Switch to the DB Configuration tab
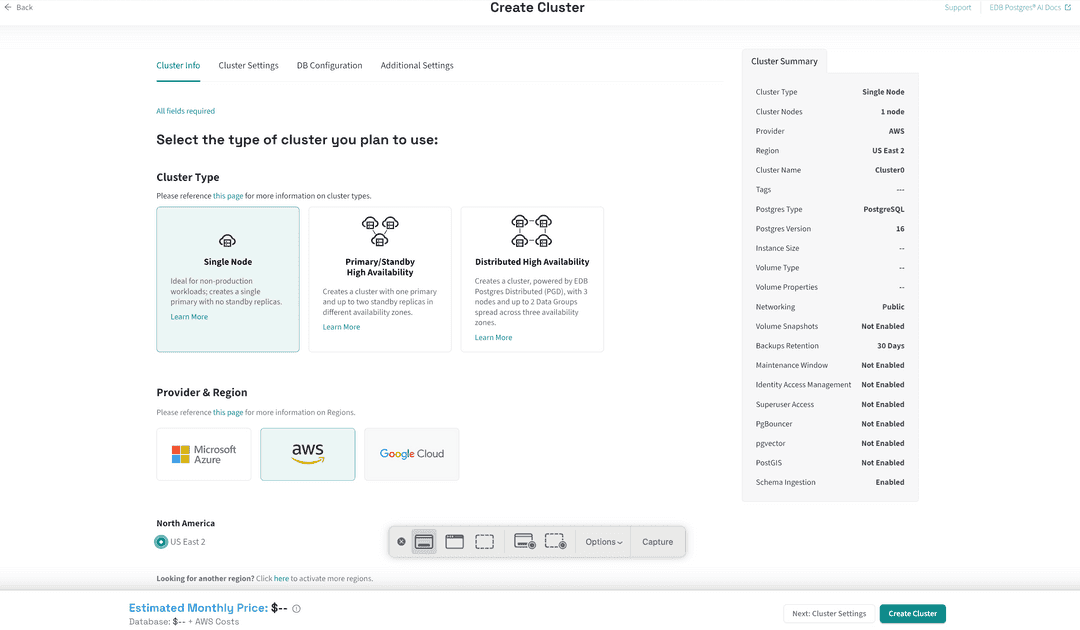This screenshot has width=1080, height=630. click(329, 65)
